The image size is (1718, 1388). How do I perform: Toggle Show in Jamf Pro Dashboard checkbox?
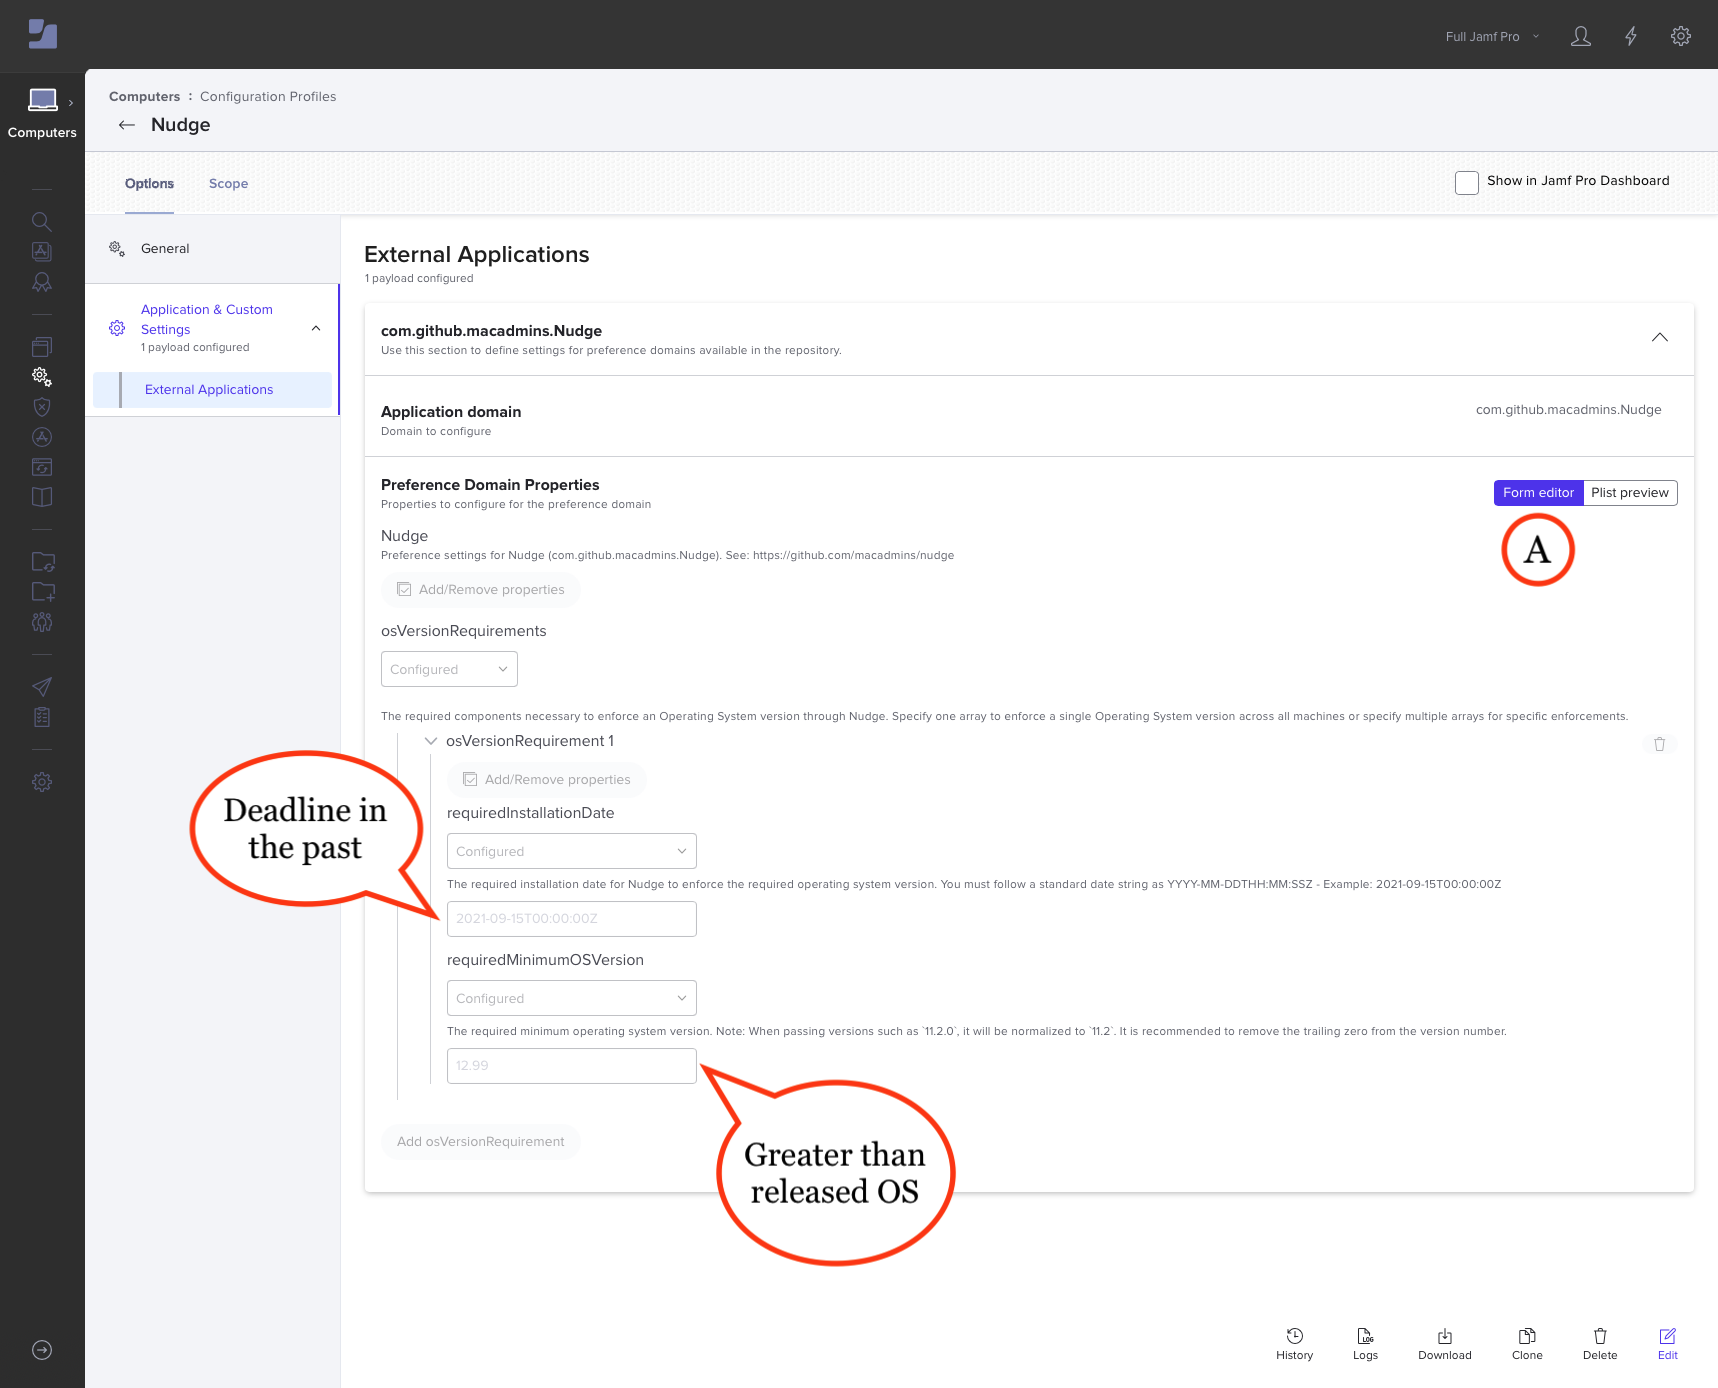click(1467, 182)
